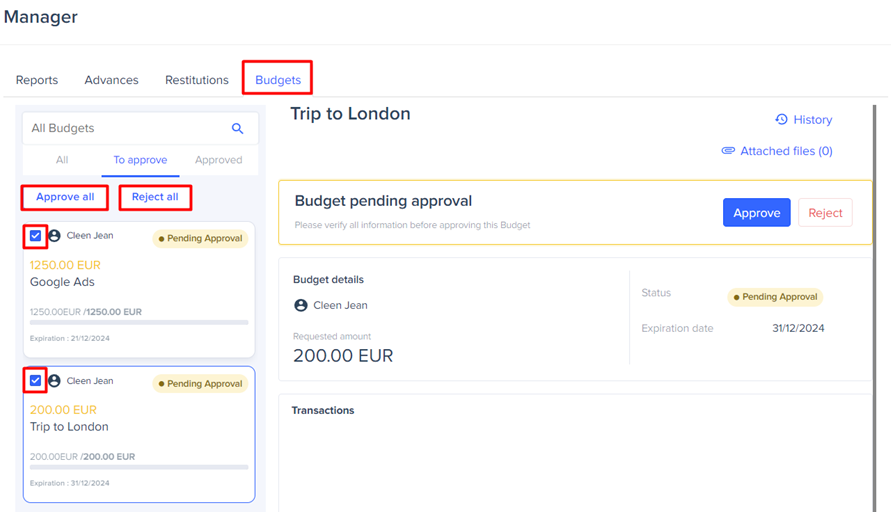Open the Restitutions tab

[x=197, y=80]
